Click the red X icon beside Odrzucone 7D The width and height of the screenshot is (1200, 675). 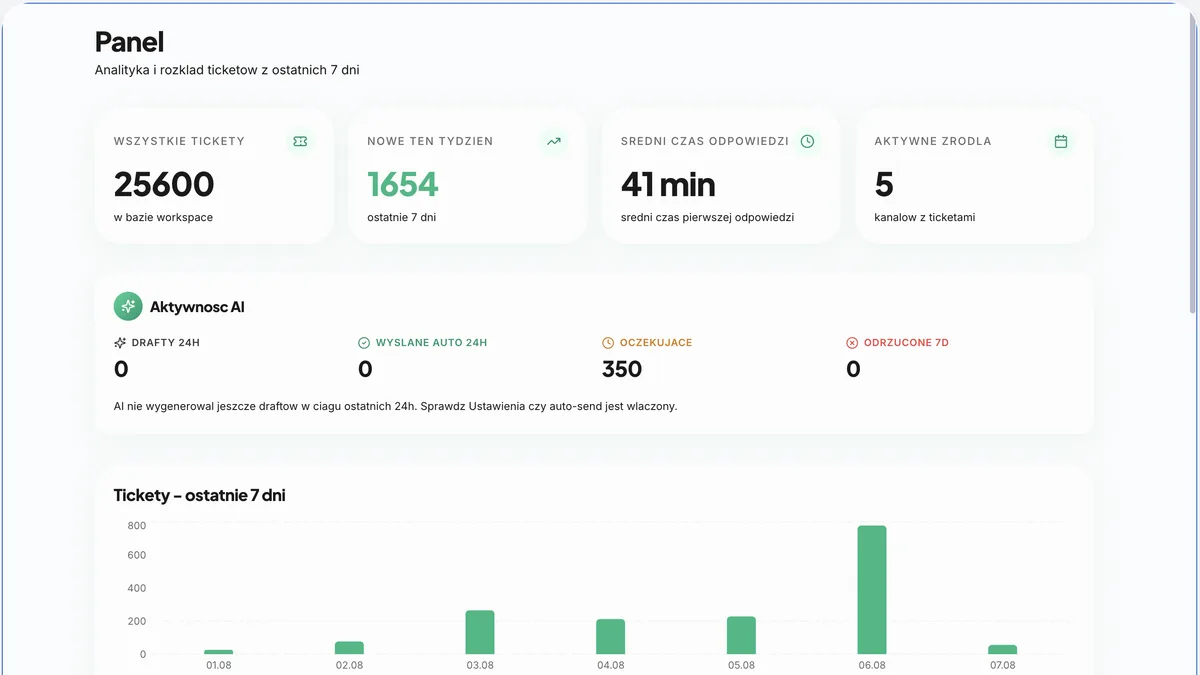852,343
